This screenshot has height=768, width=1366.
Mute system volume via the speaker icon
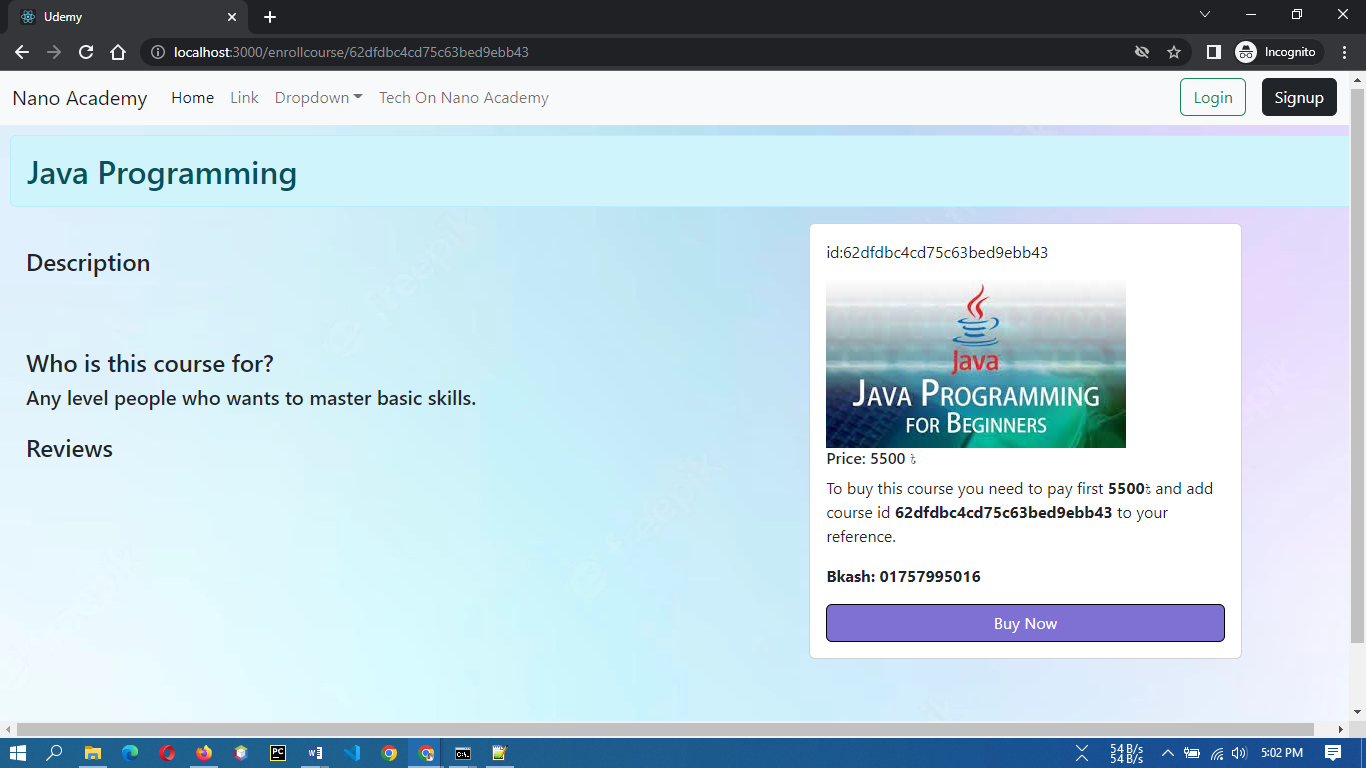coord(1239,753)
